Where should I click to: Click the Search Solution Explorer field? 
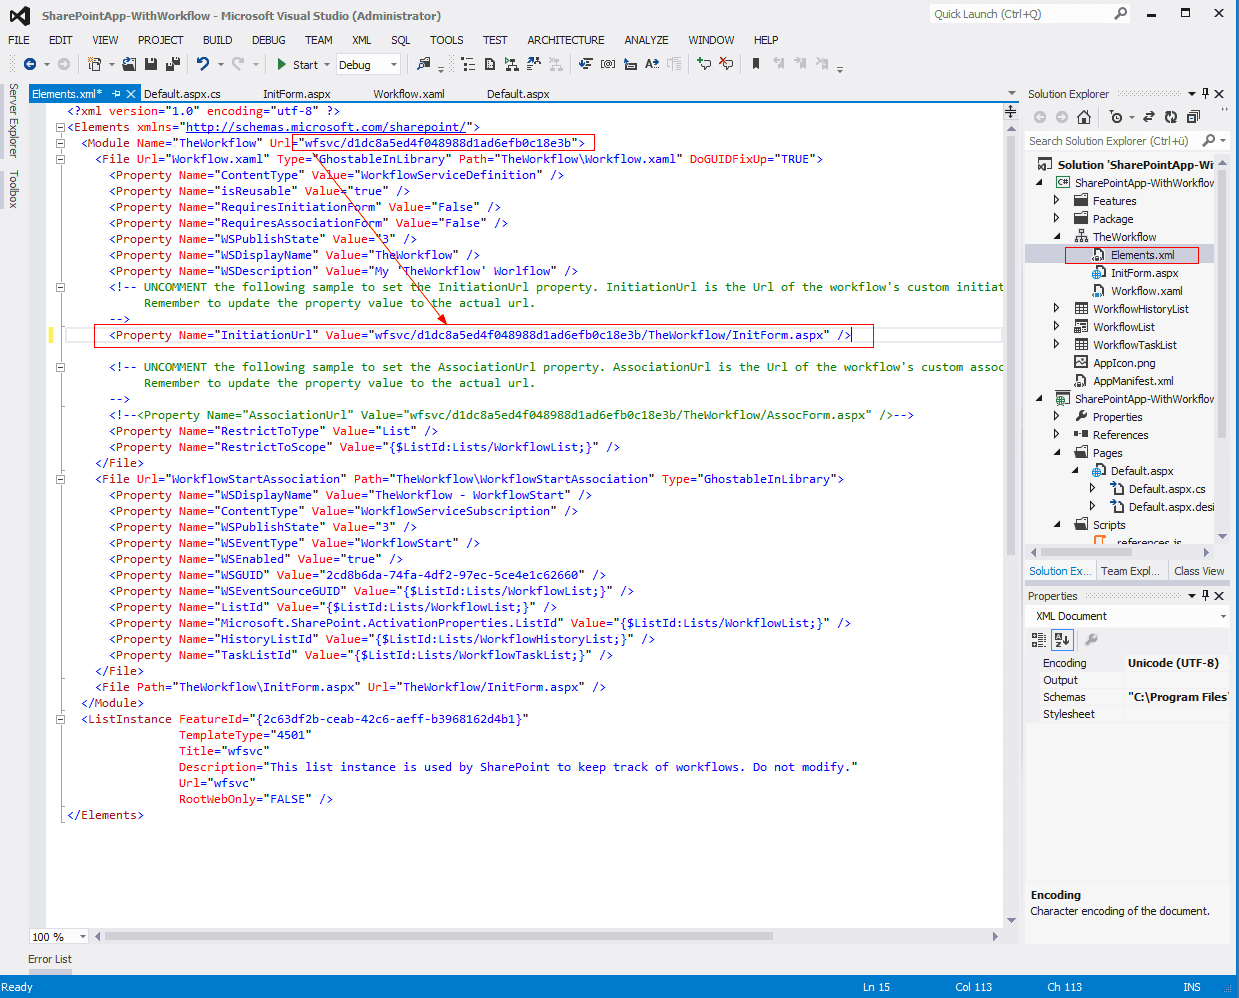tap(1110, 141)
